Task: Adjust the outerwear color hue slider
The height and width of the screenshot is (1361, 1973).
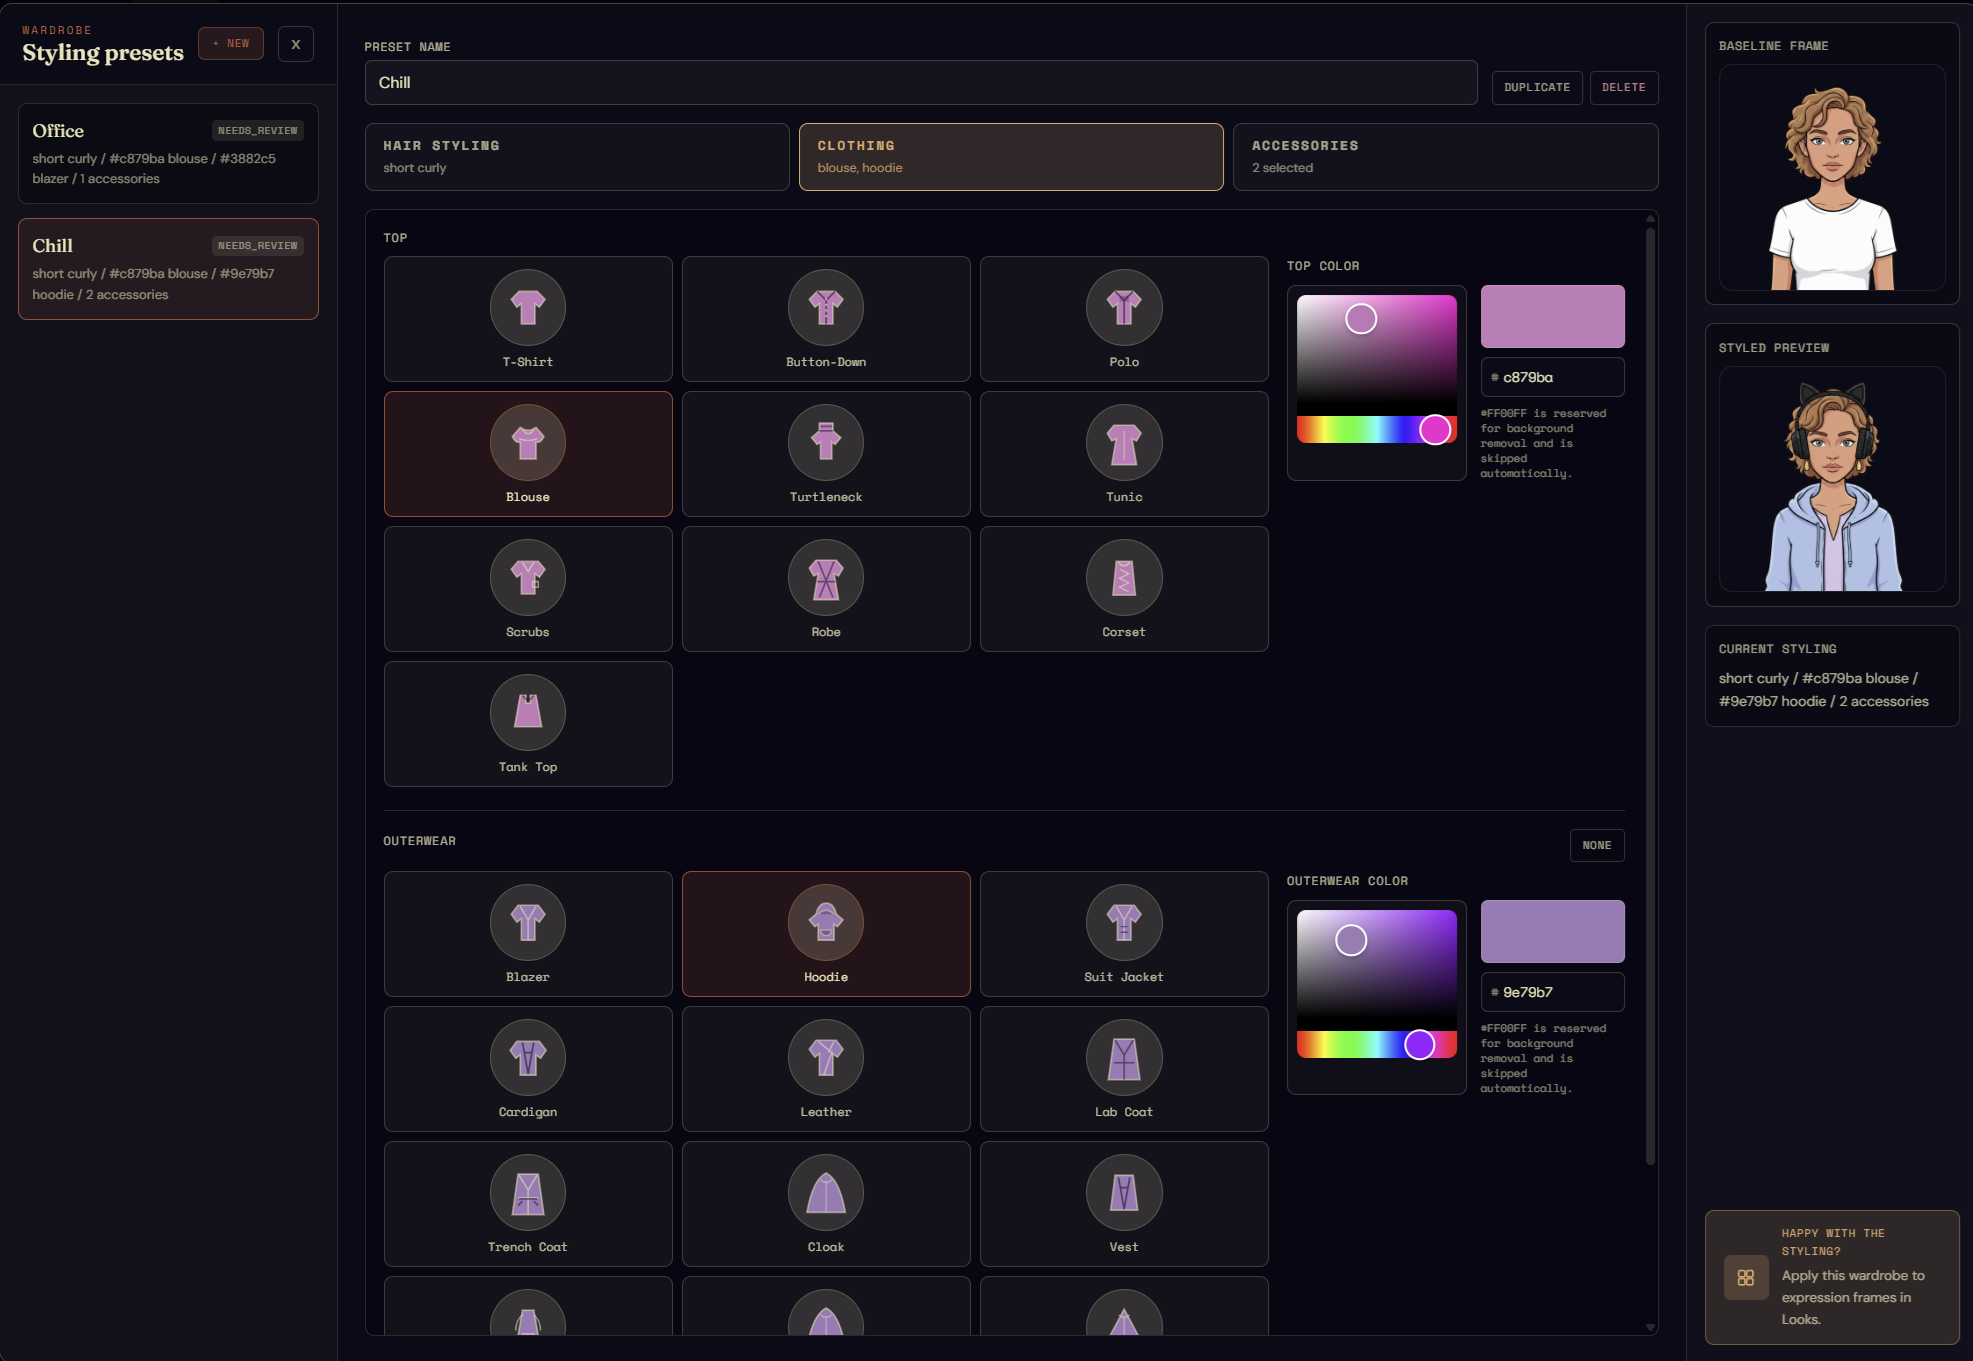Action: point(1376,1045)
